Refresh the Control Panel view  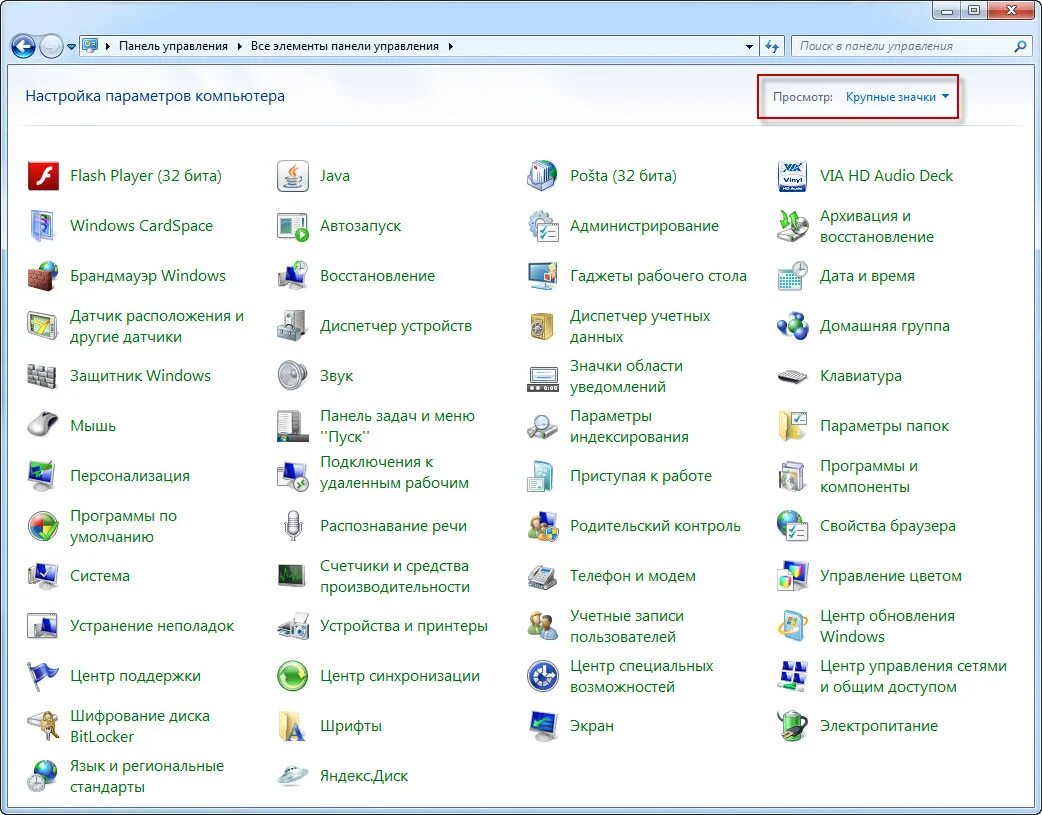point(772,47)
